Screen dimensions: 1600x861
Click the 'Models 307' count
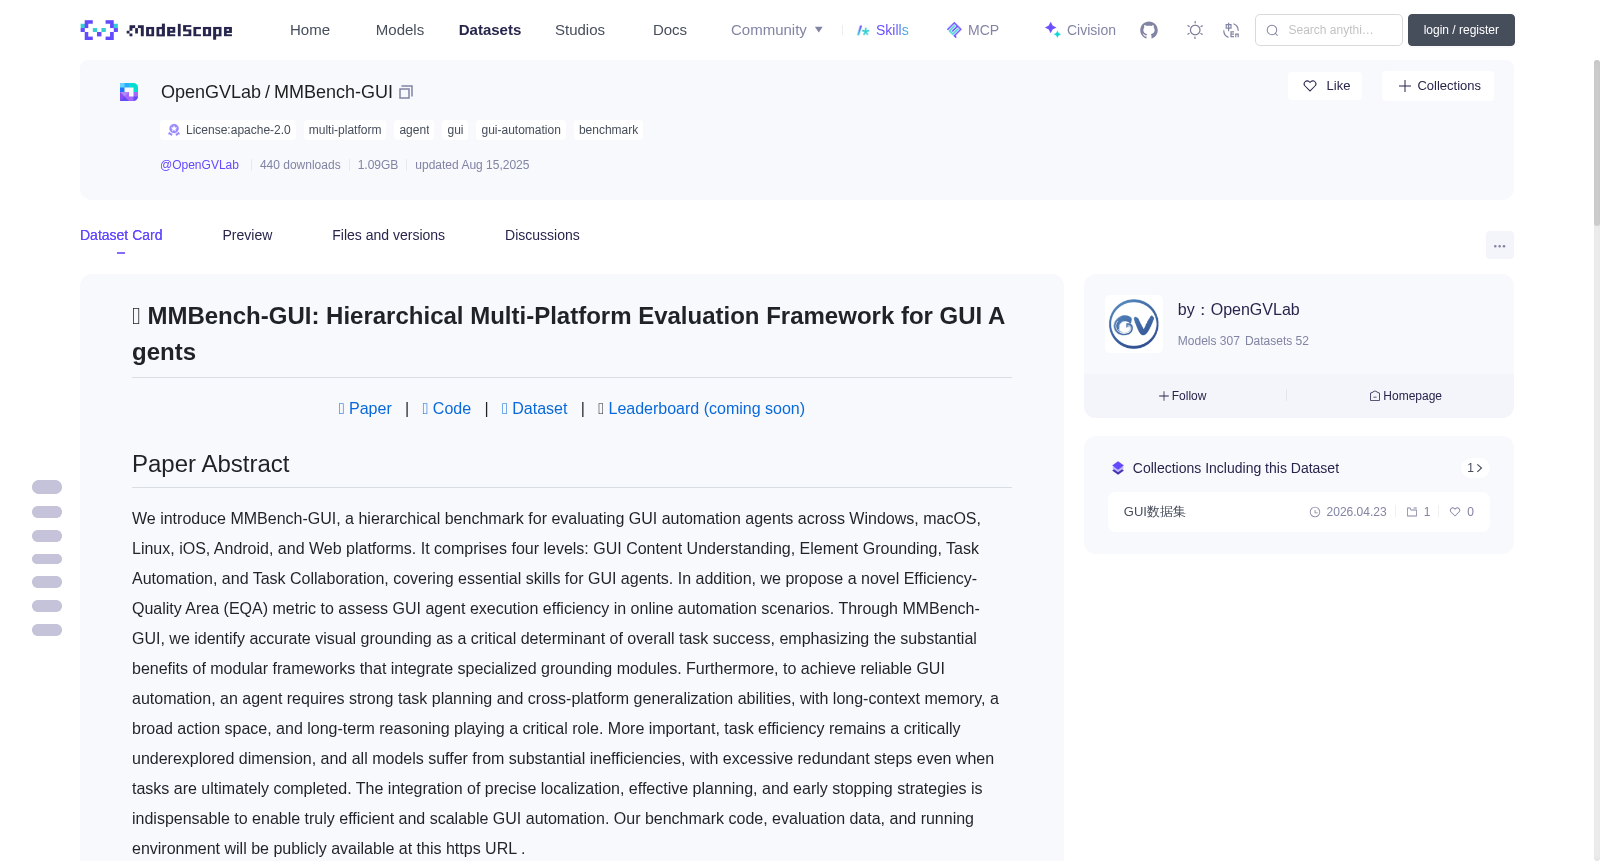[x=1208, y=341]
